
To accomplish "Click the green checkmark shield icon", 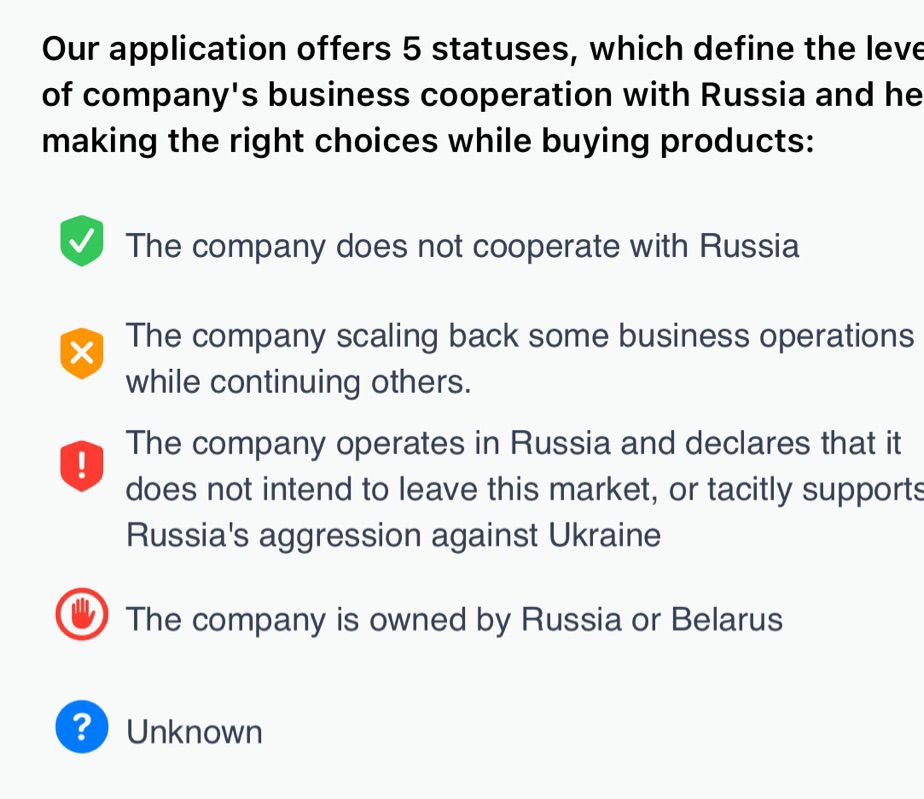I will (82, 240).
